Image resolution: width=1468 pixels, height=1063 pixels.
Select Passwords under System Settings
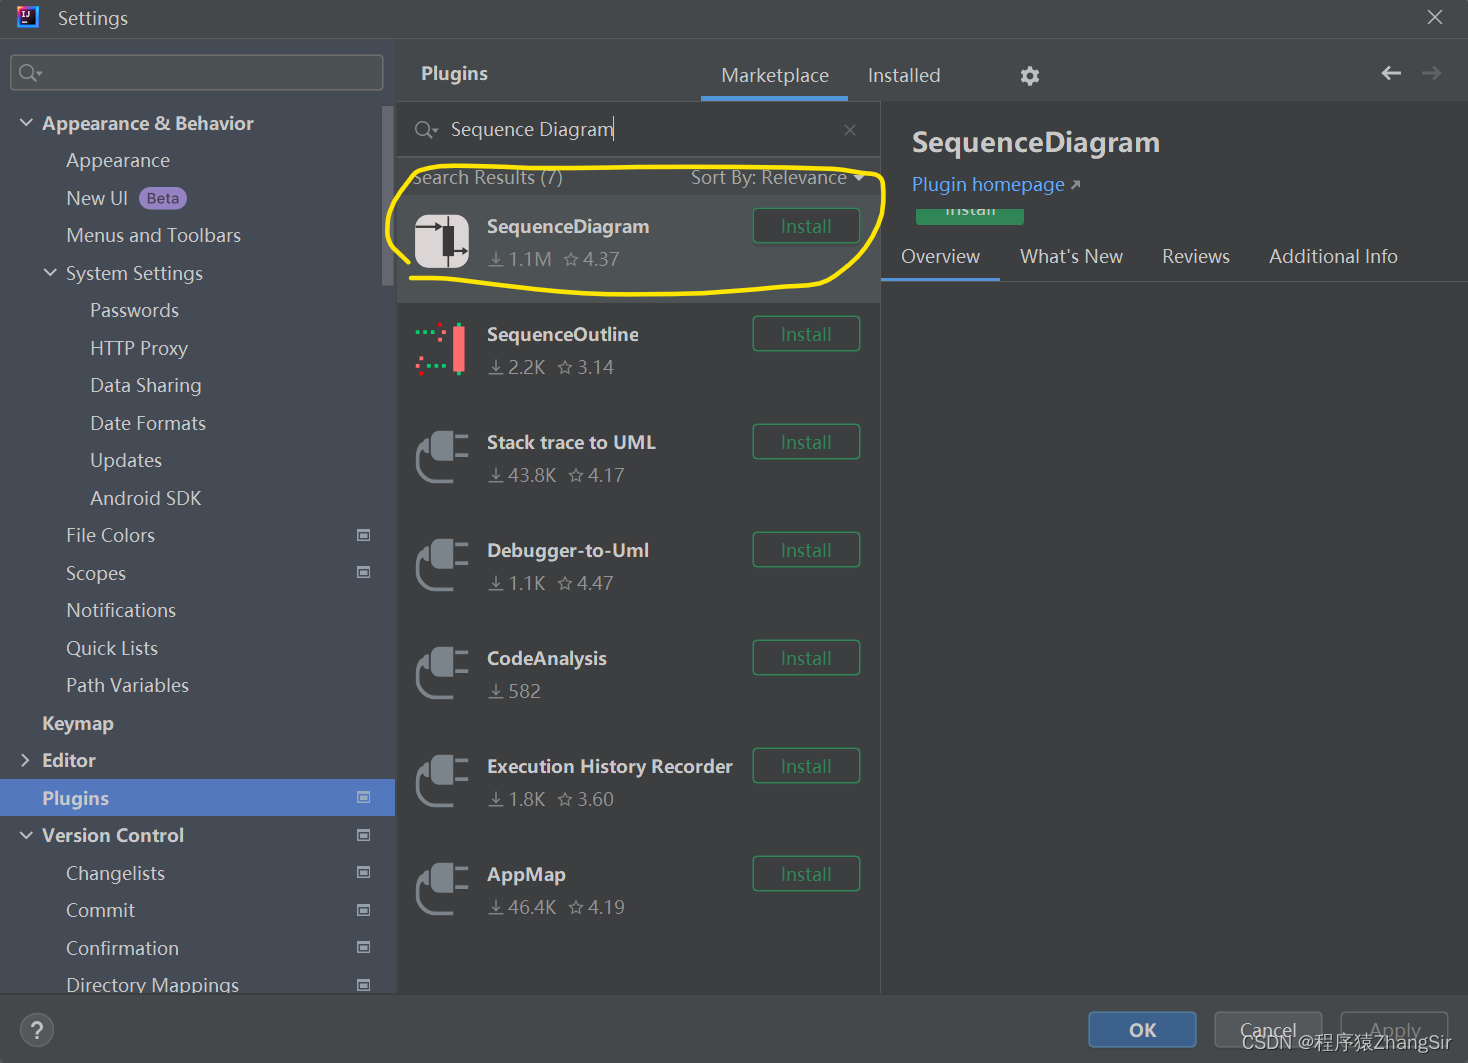point(134,310)
